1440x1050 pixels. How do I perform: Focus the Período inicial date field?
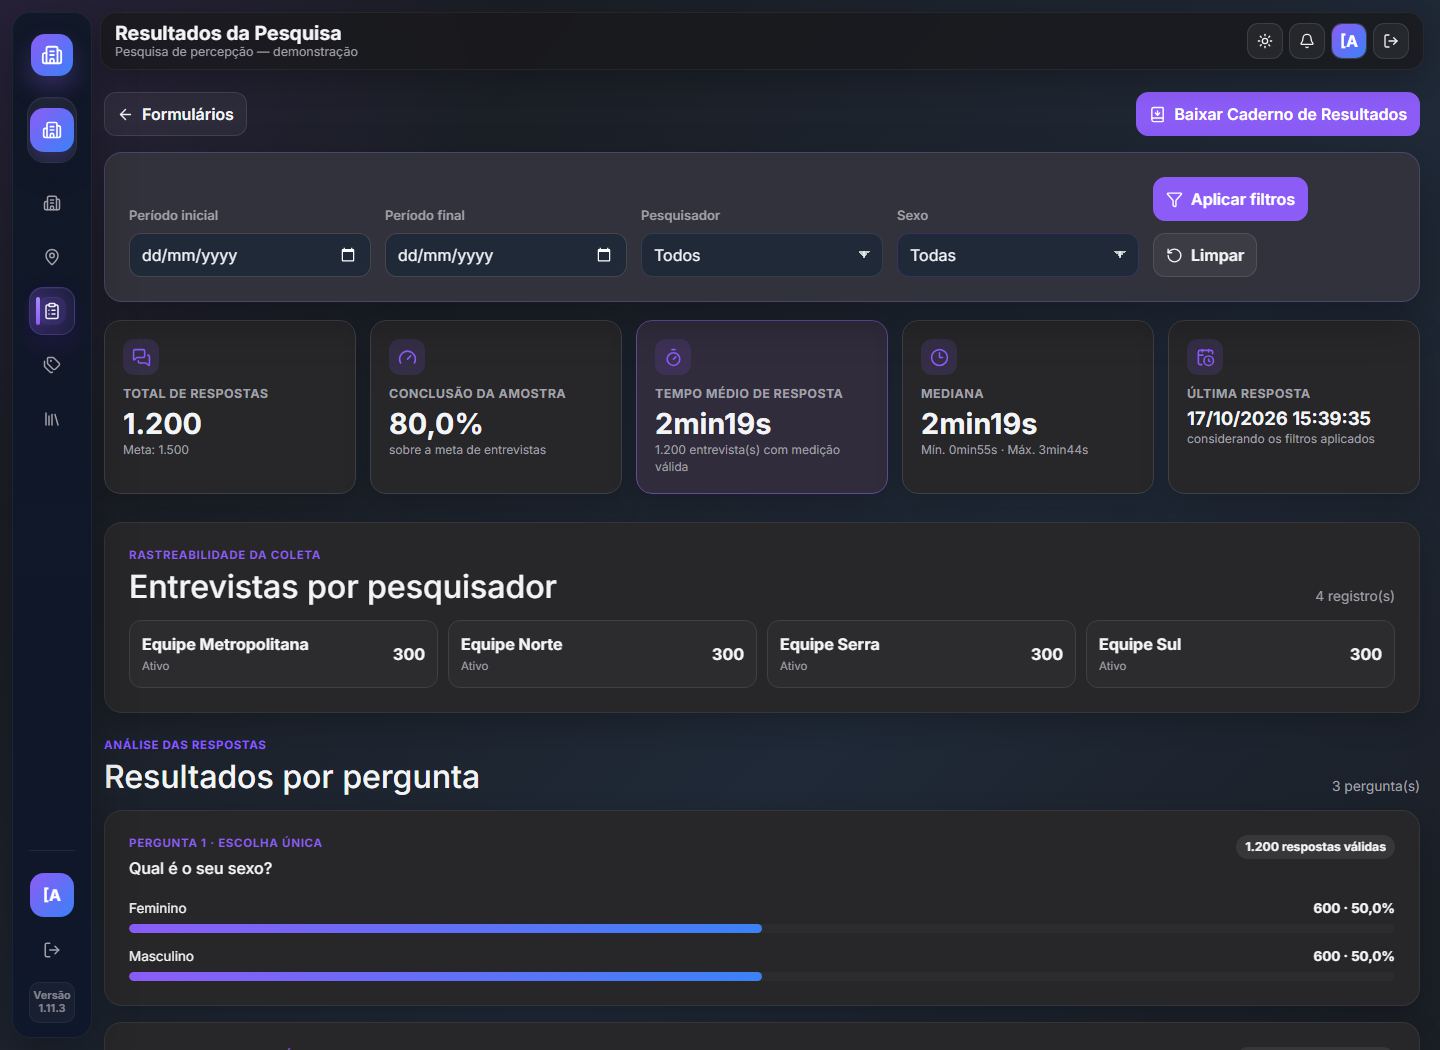point(250,255)
